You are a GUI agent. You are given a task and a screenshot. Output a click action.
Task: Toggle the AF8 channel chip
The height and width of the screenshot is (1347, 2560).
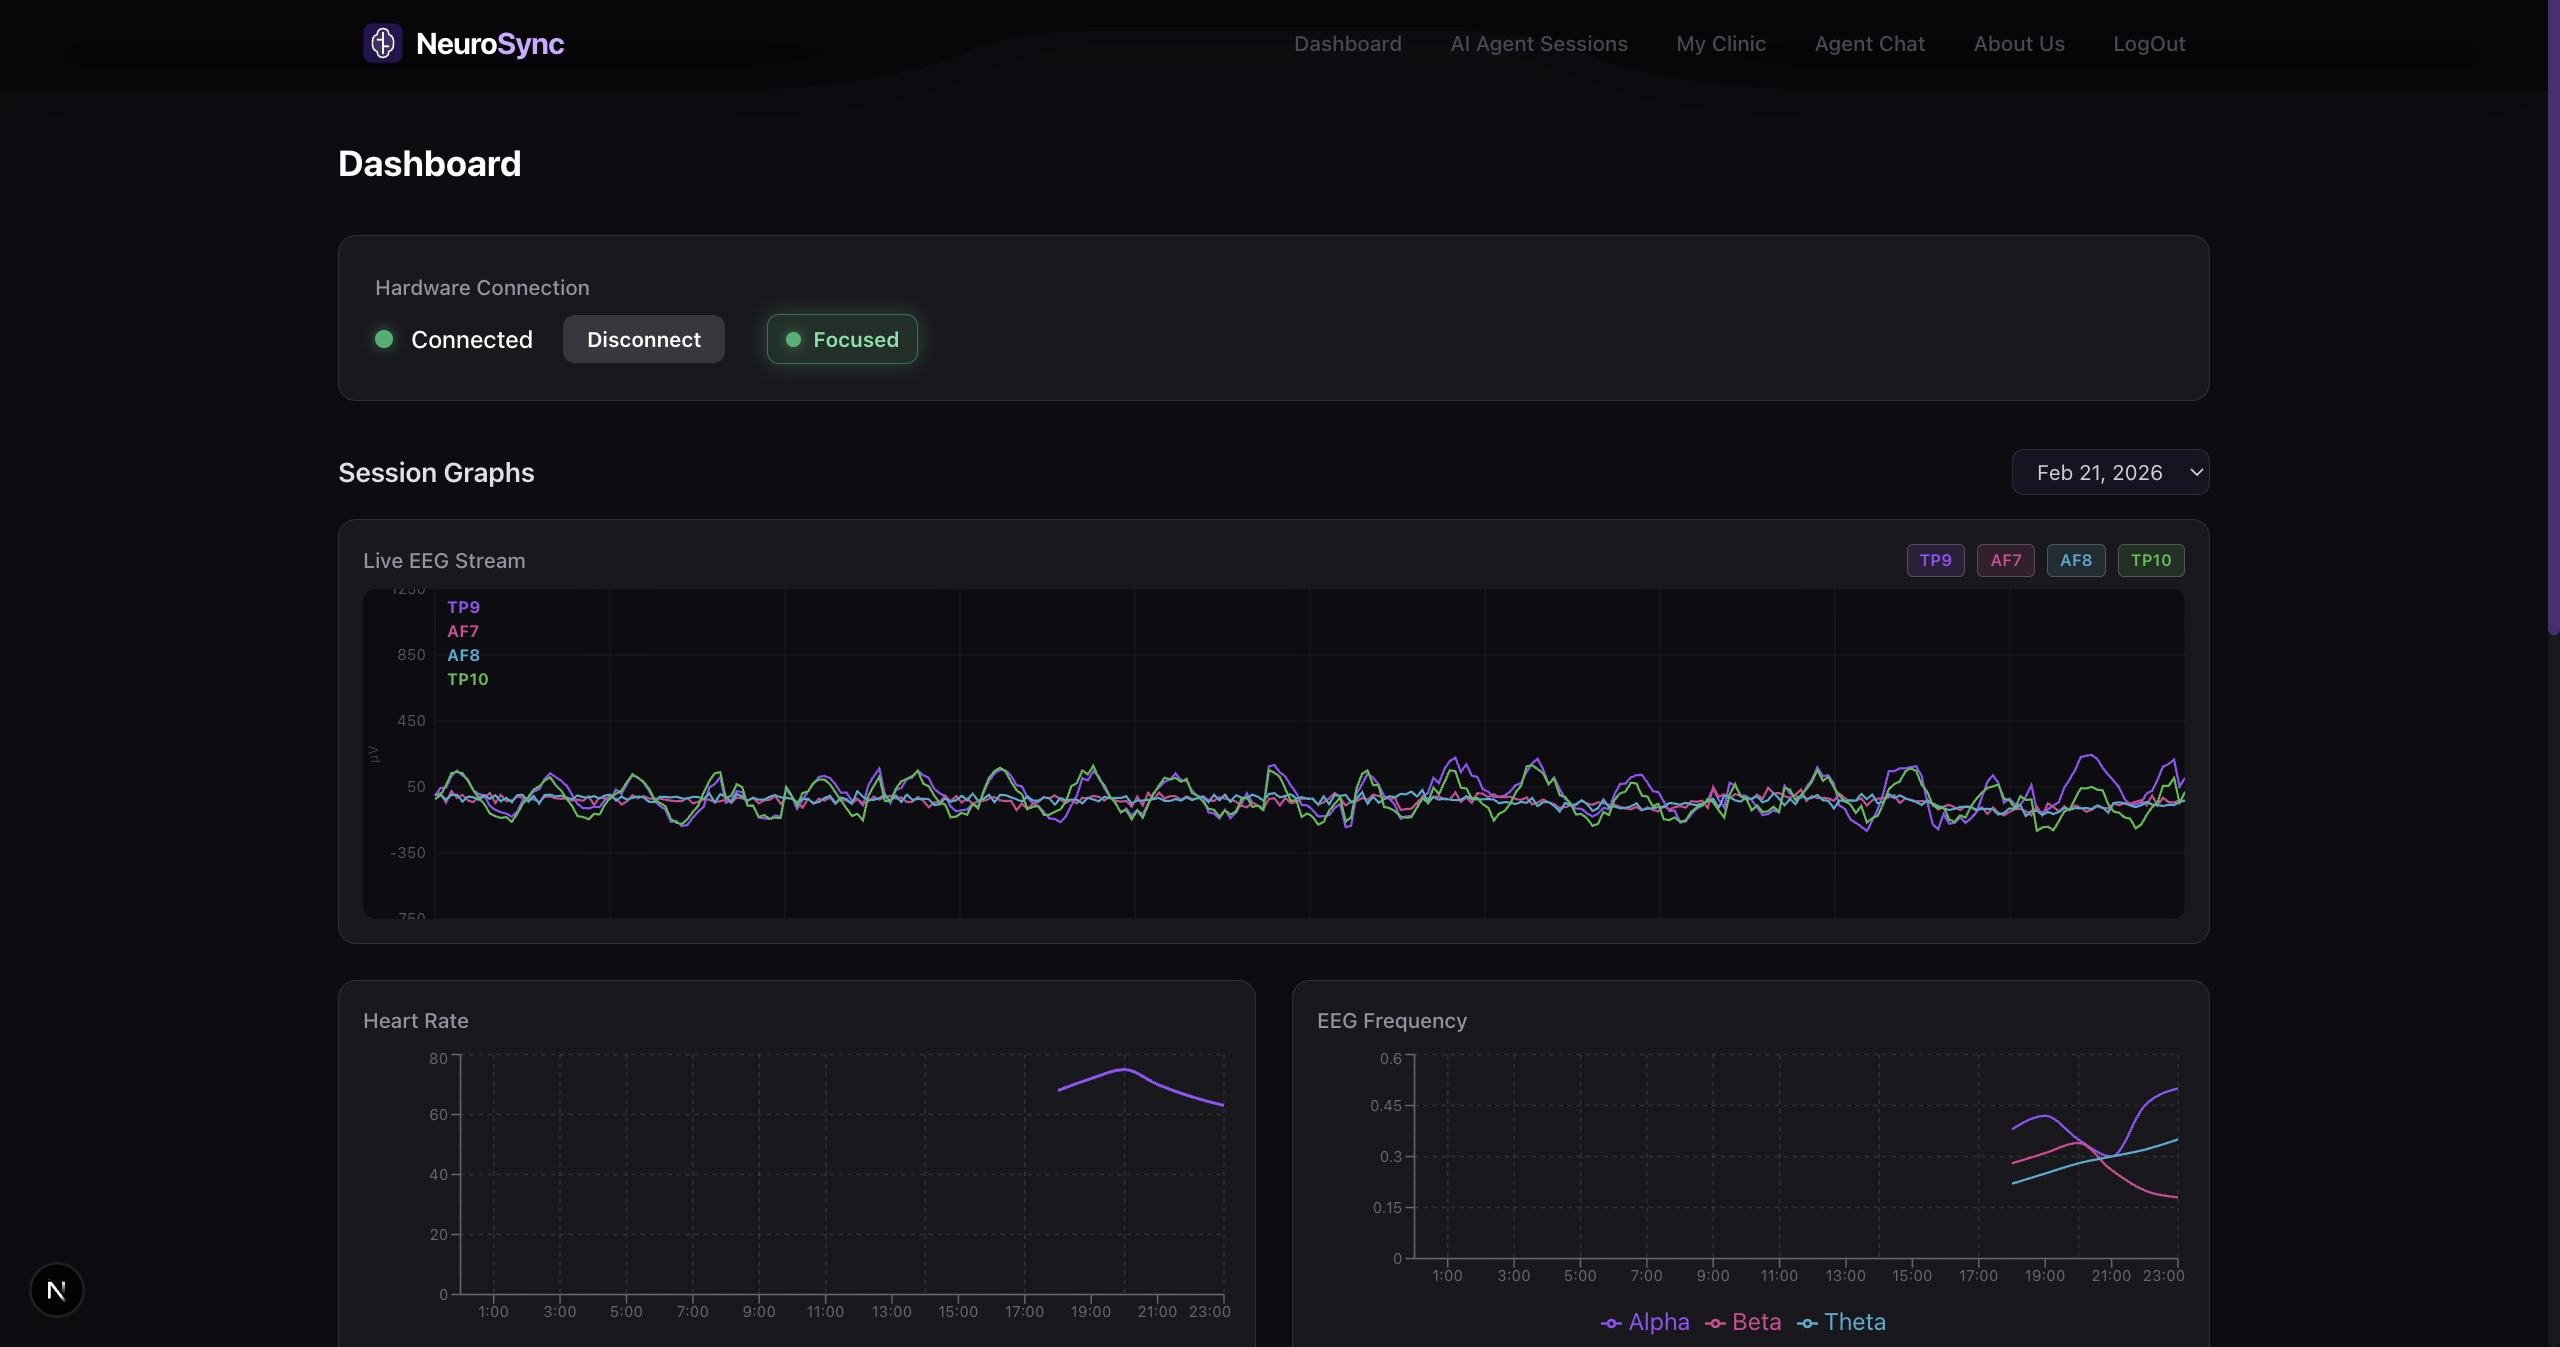click(2075, 560)
